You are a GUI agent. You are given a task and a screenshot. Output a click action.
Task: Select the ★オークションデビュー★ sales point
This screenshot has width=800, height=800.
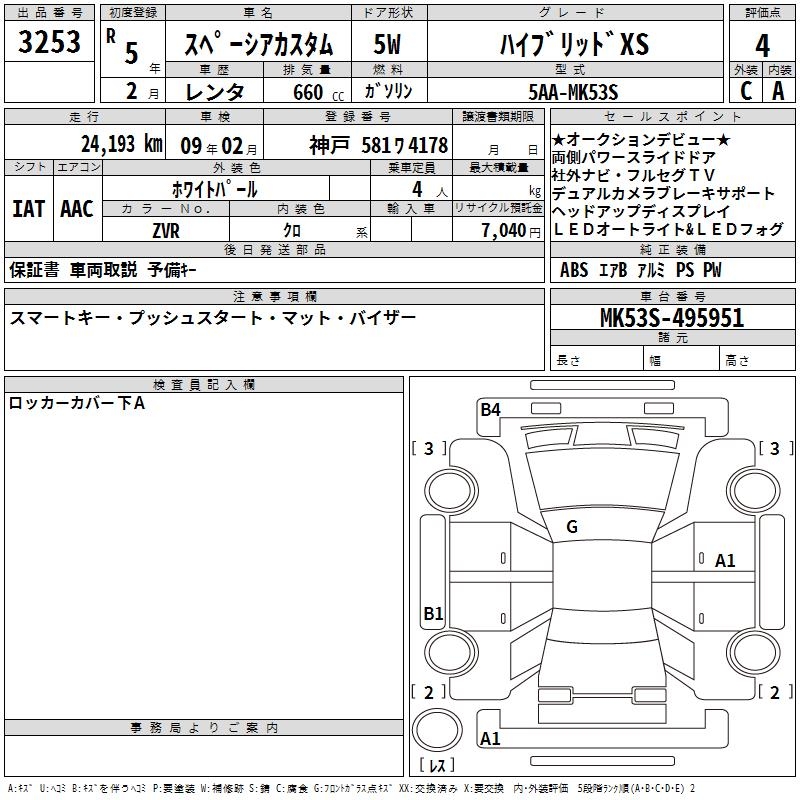pos(641,139)
